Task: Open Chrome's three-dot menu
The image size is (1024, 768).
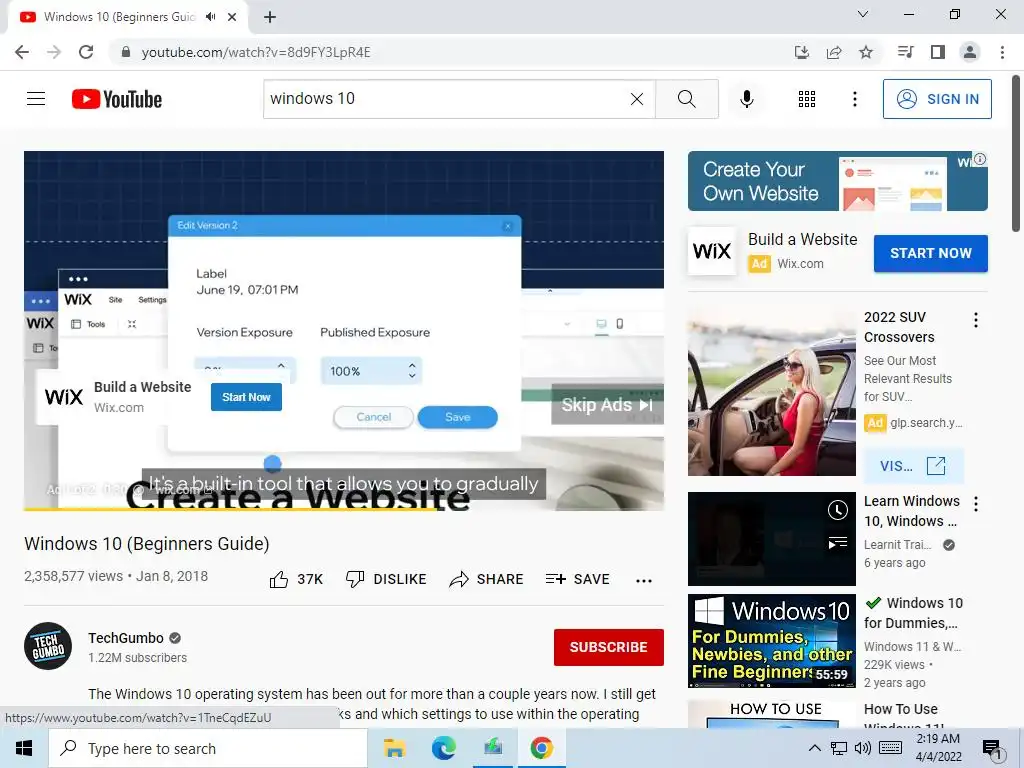Action: tap(1002, 52)
